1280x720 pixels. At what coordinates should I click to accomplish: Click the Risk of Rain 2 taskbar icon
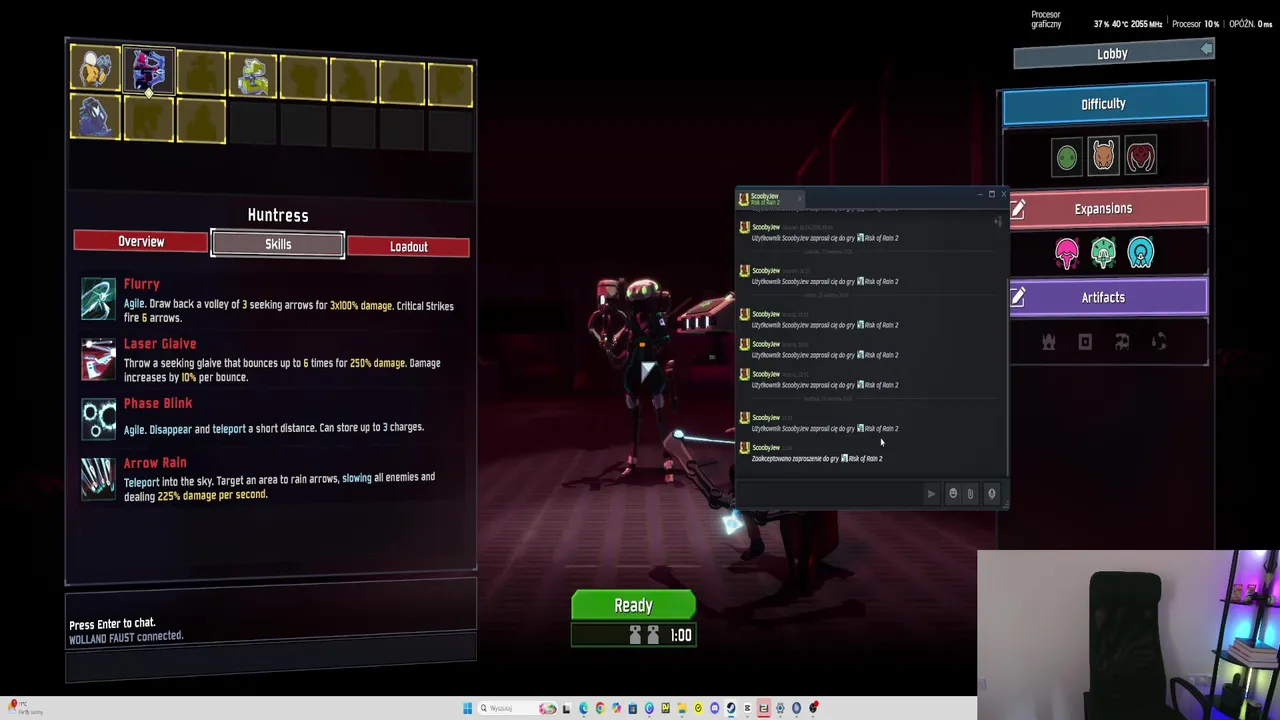tap(763, 709)
